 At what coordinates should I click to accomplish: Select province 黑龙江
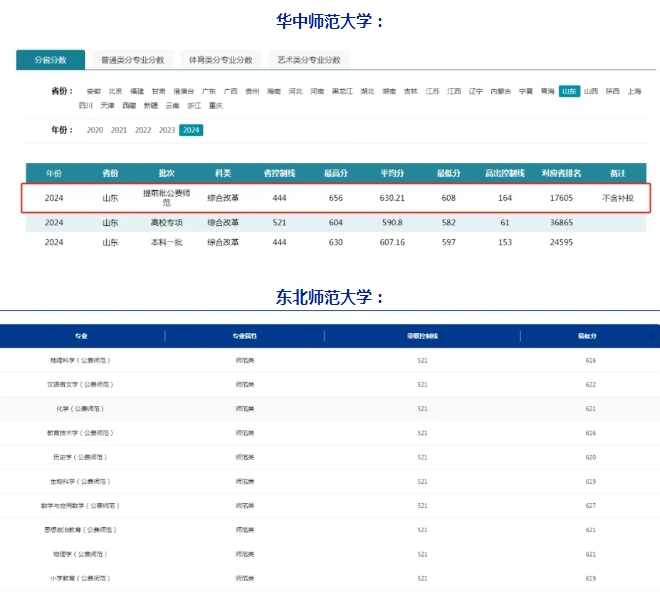[342, 91]
